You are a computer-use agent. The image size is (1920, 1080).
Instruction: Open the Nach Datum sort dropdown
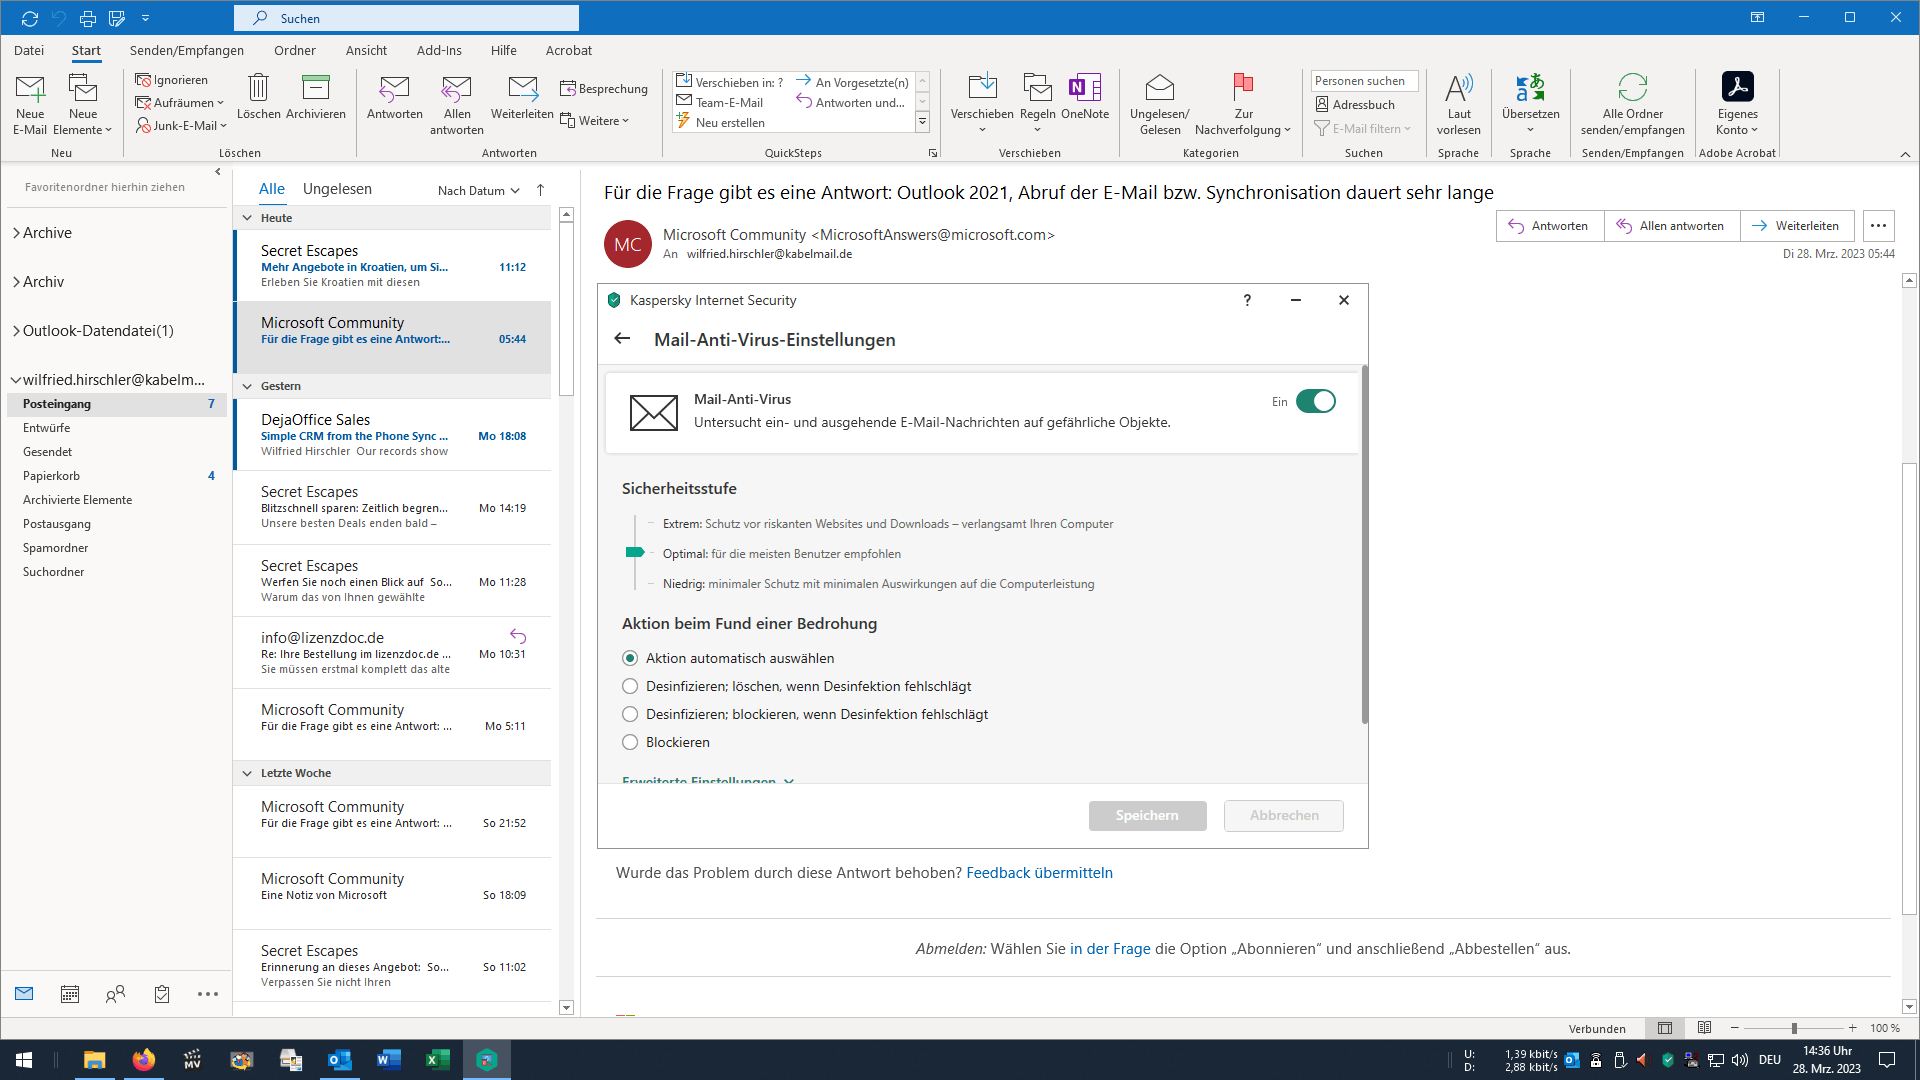(x=478, y=190)
